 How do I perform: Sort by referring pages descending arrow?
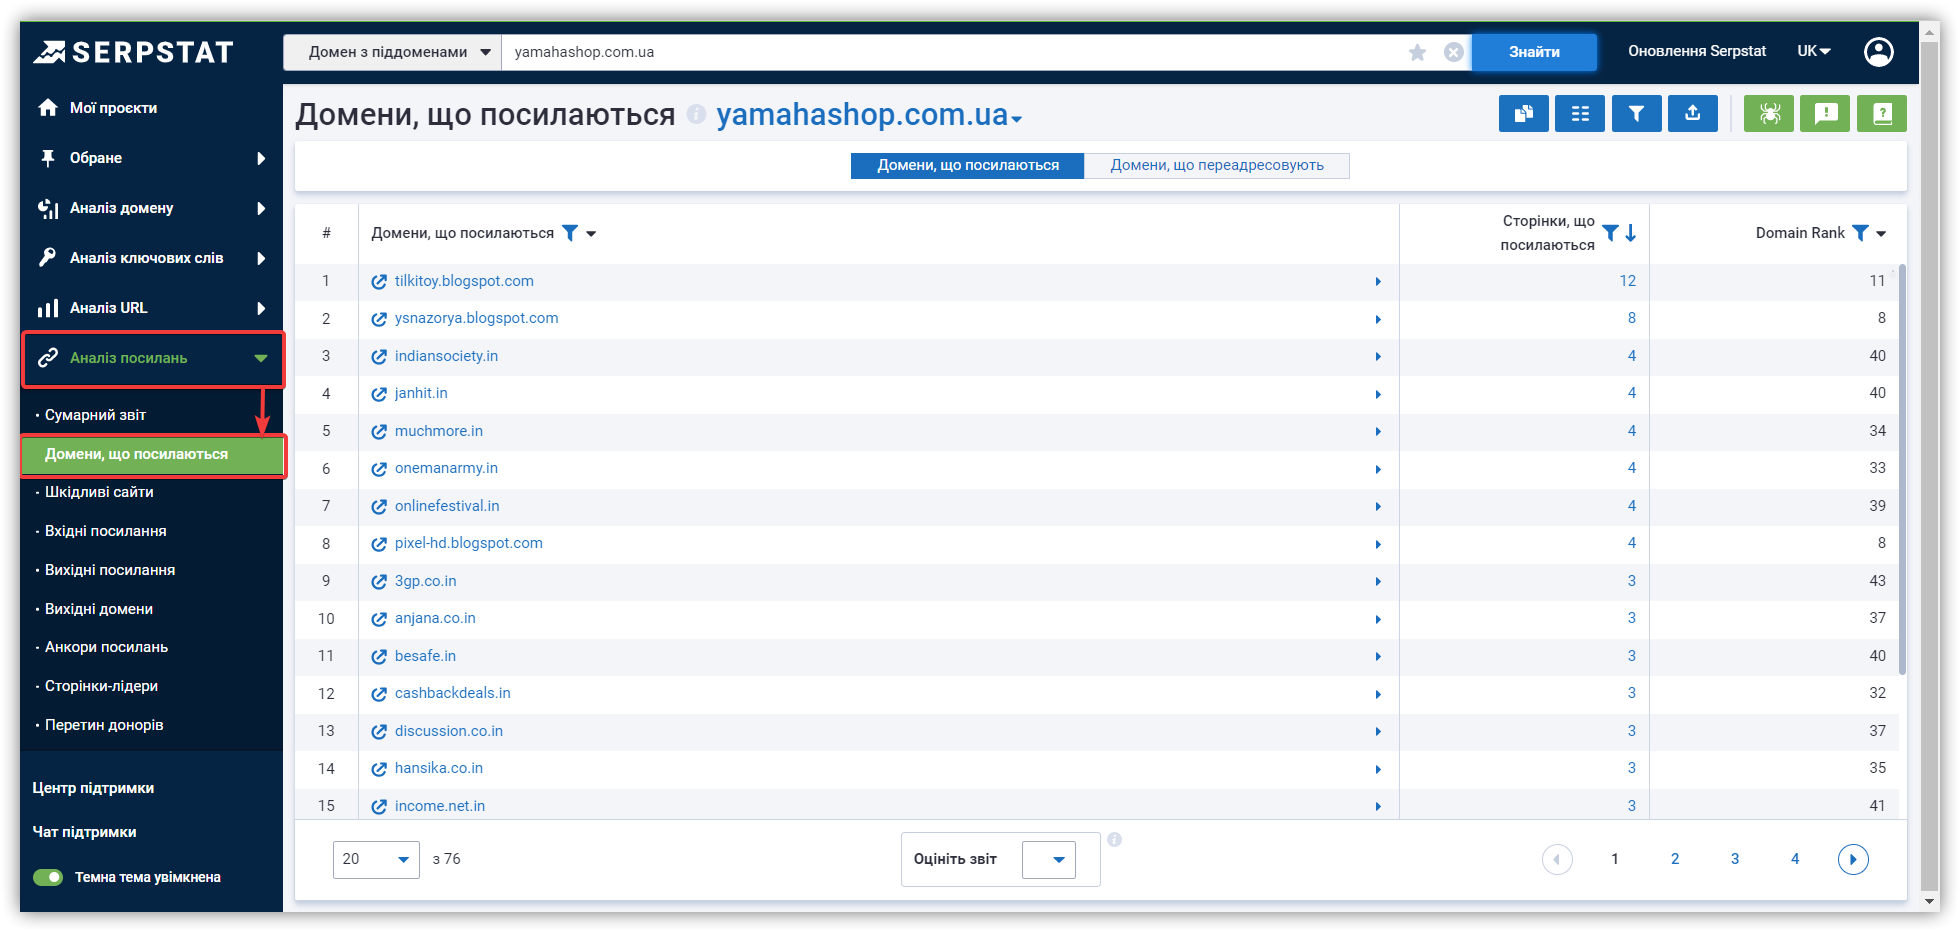[1631, 233]
